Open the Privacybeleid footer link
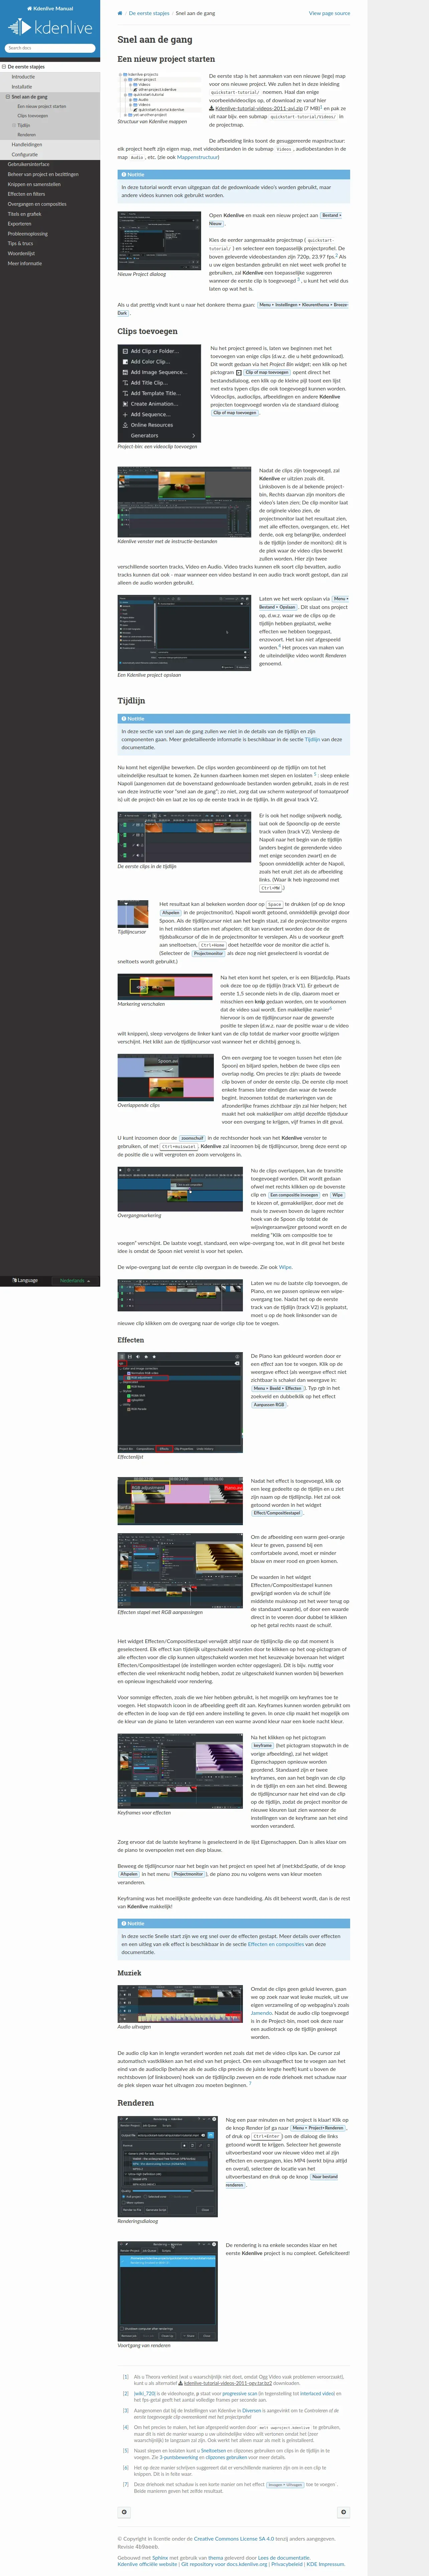This screenshot has height=2576, width=429. tap(287, 2564)
